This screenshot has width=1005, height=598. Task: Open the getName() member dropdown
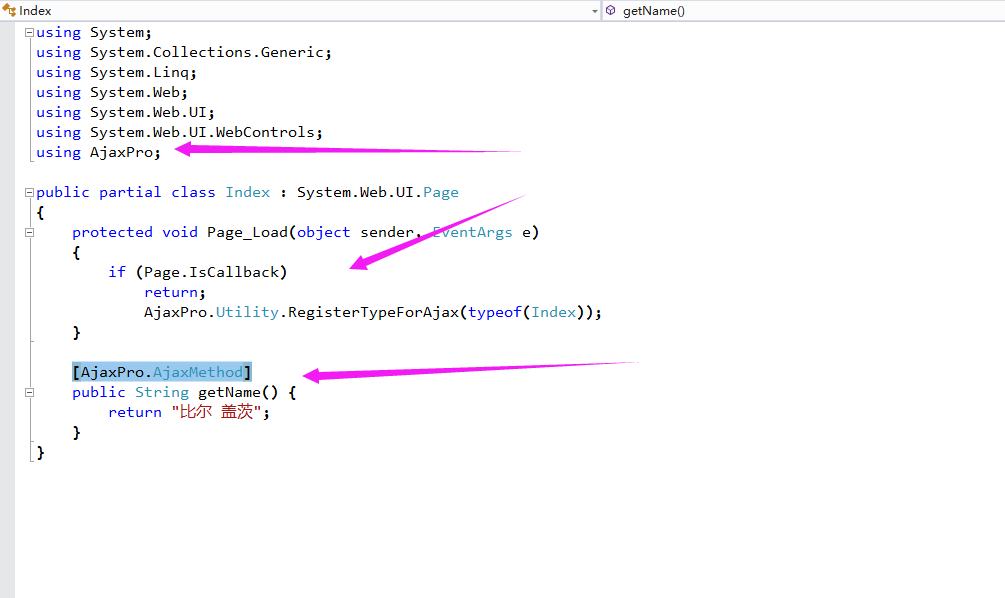[x=804, y=10]
